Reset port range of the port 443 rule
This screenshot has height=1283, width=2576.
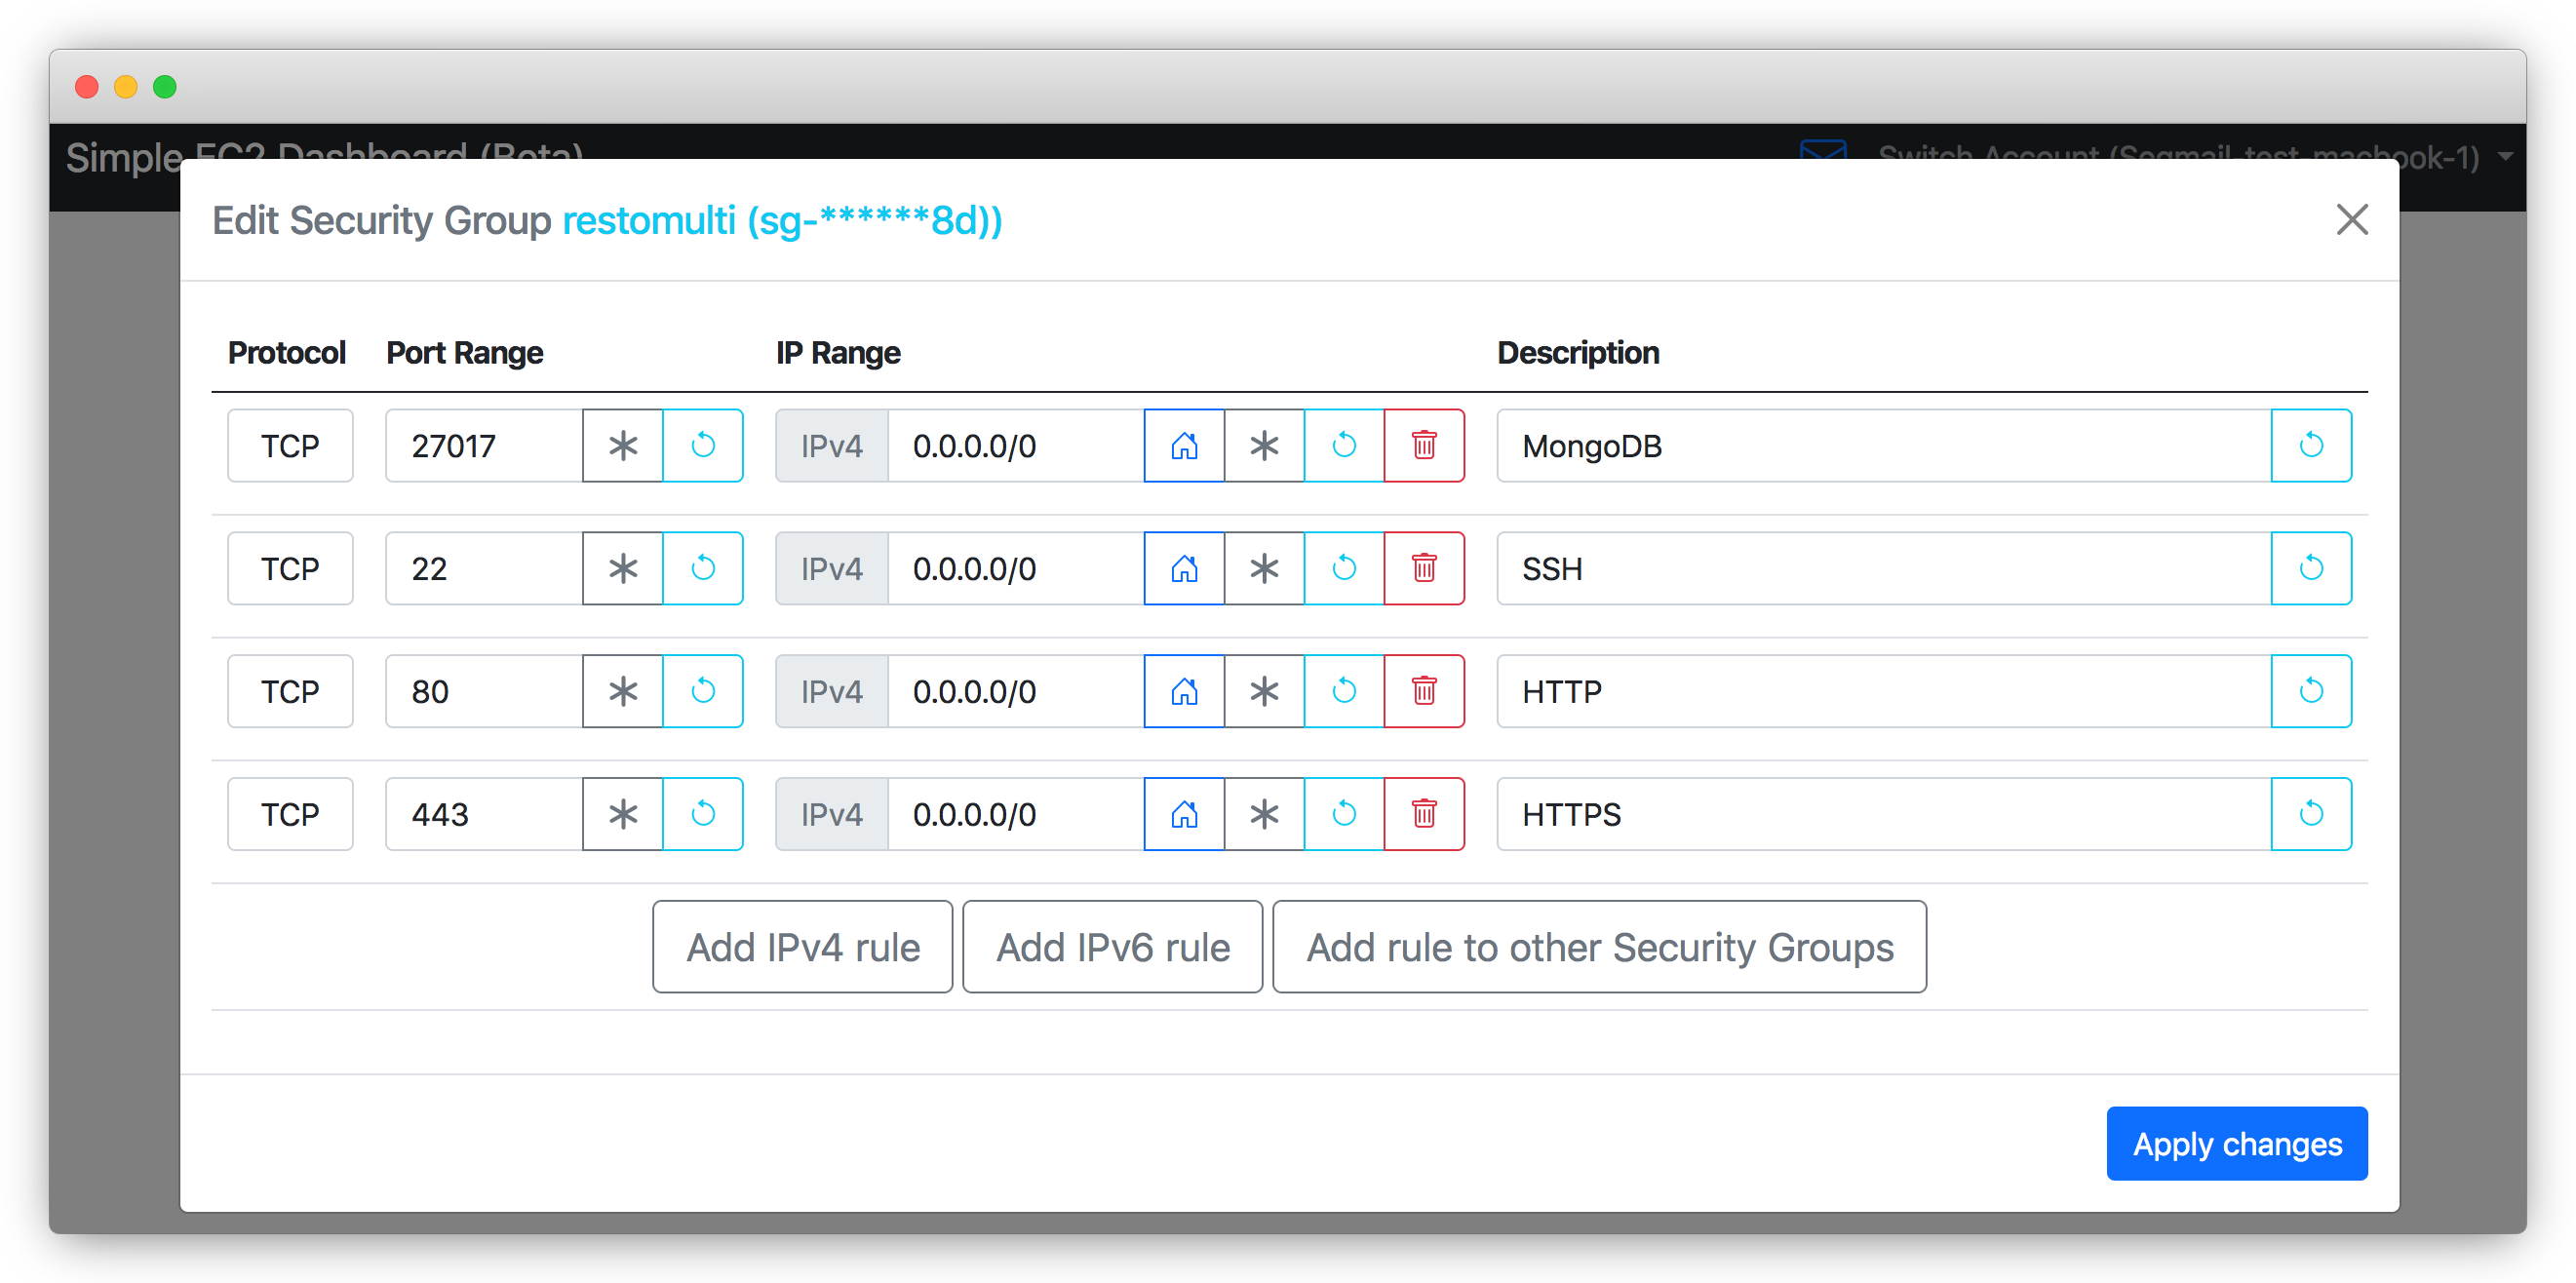703,814
